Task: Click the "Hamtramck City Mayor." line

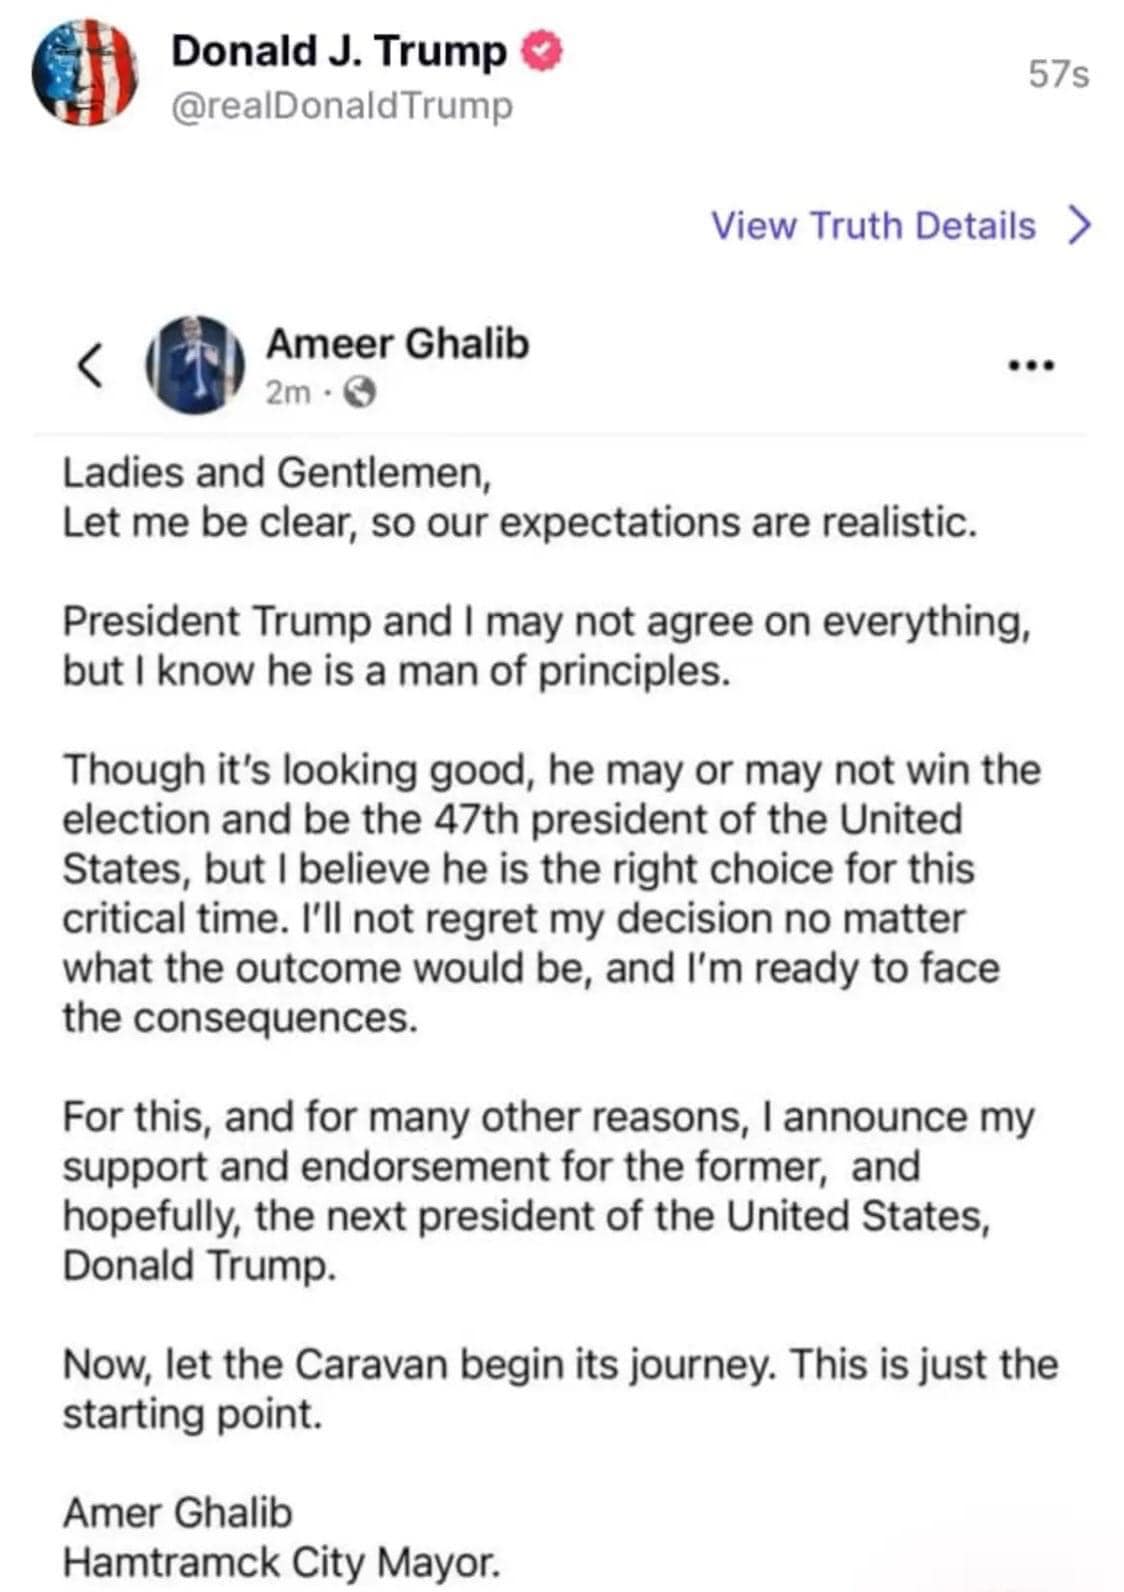Action: [x=281, y=1562]
